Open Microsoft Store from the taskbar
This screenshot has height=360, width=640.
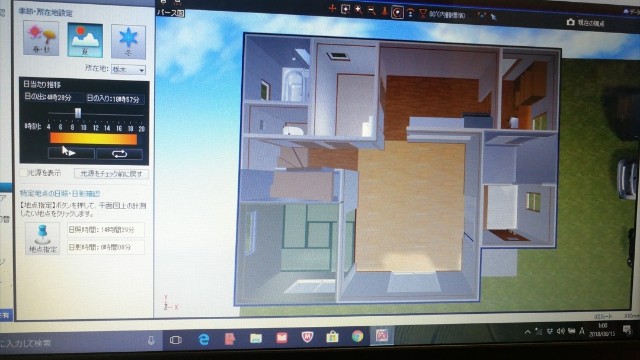click(x=332, y=337)
